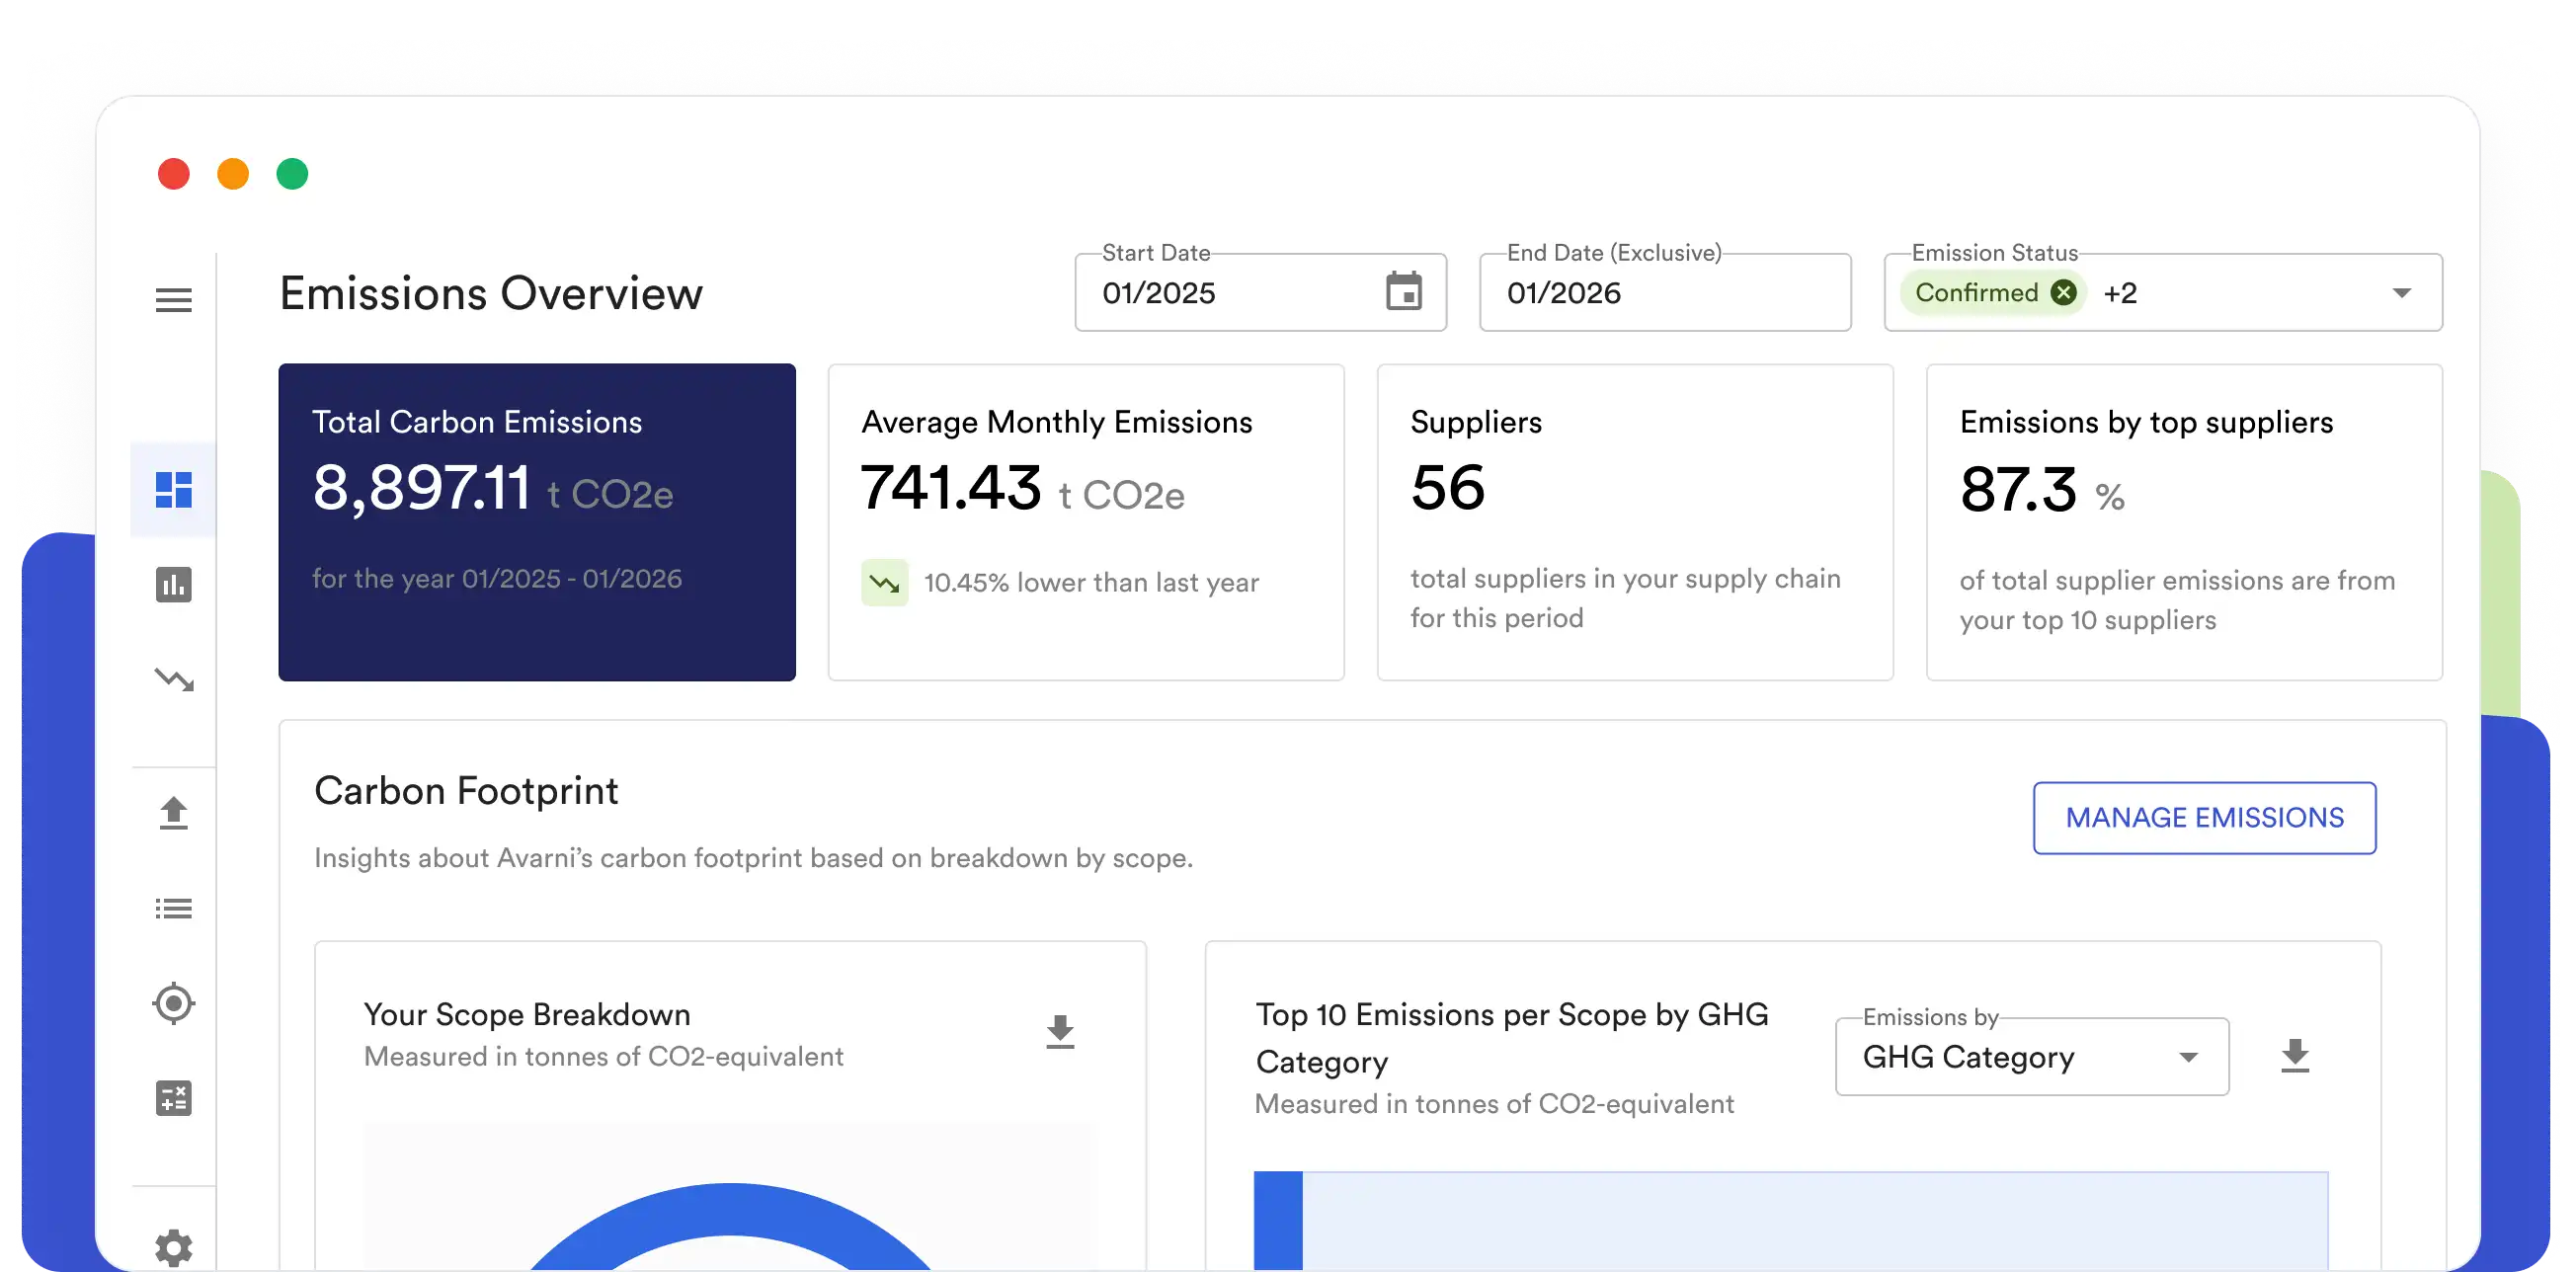Viewport: 2576px width, 1272px height.
Task: Open the hamburger menu in sidebar
Action: 173,299
